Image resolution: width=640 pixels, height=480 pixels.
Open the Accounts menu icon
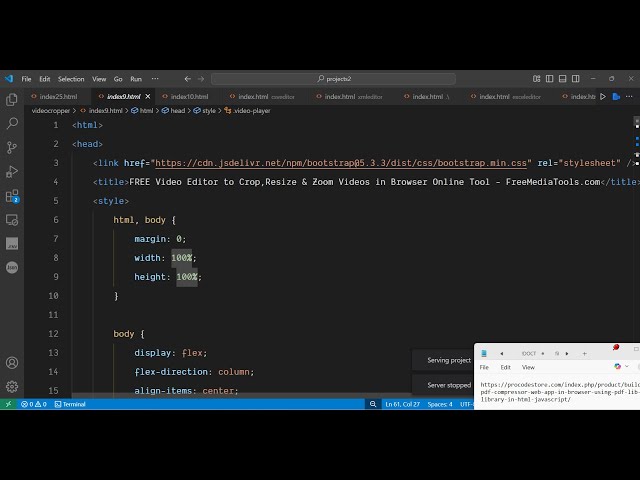point(12,362)
